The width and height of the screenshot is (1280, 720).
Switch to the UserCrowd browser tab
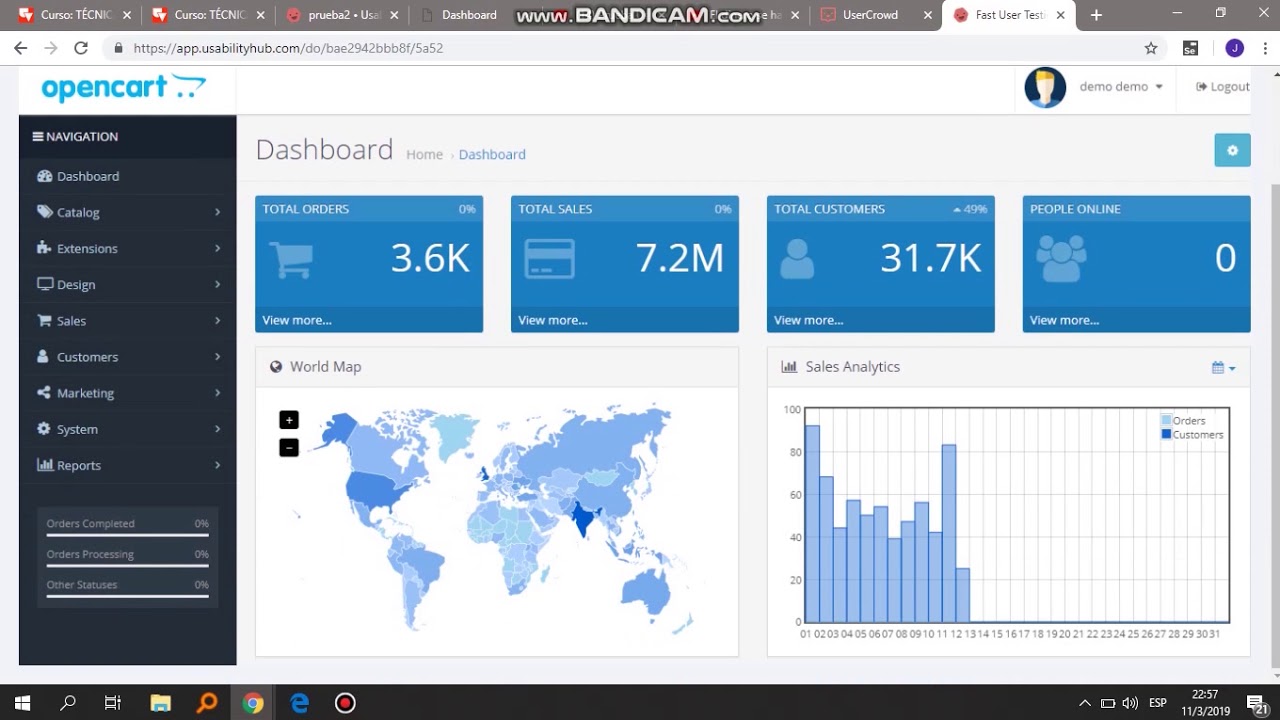(874, 15)
